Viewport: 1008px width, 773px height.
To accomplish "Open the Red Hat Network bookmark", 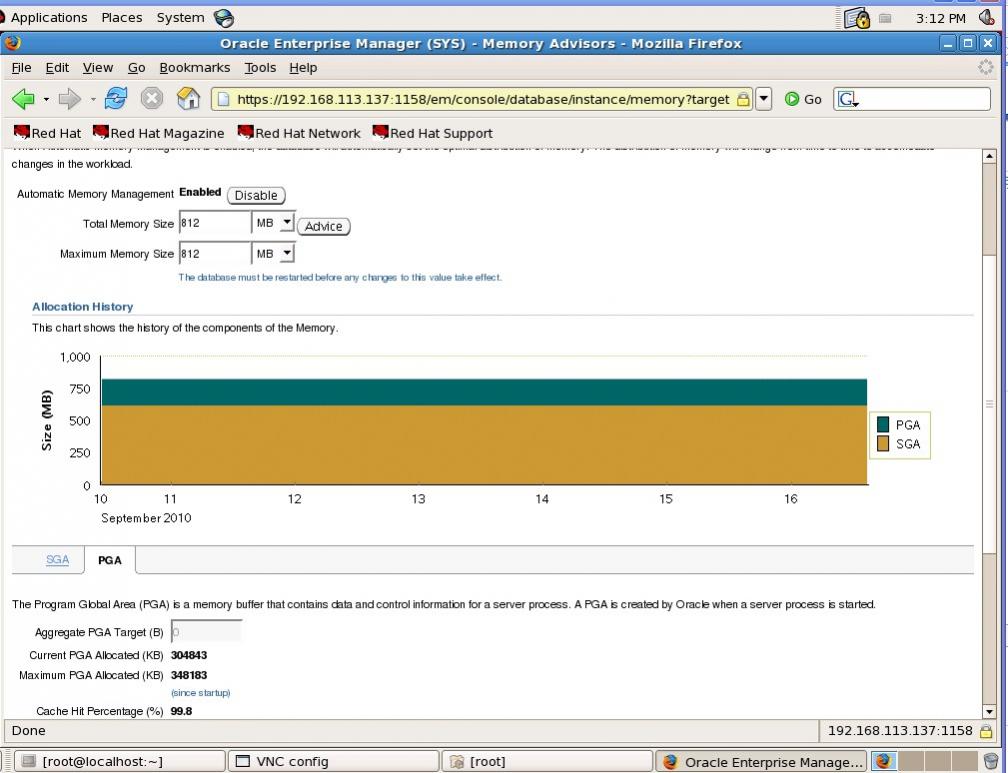I will (299, 133).
